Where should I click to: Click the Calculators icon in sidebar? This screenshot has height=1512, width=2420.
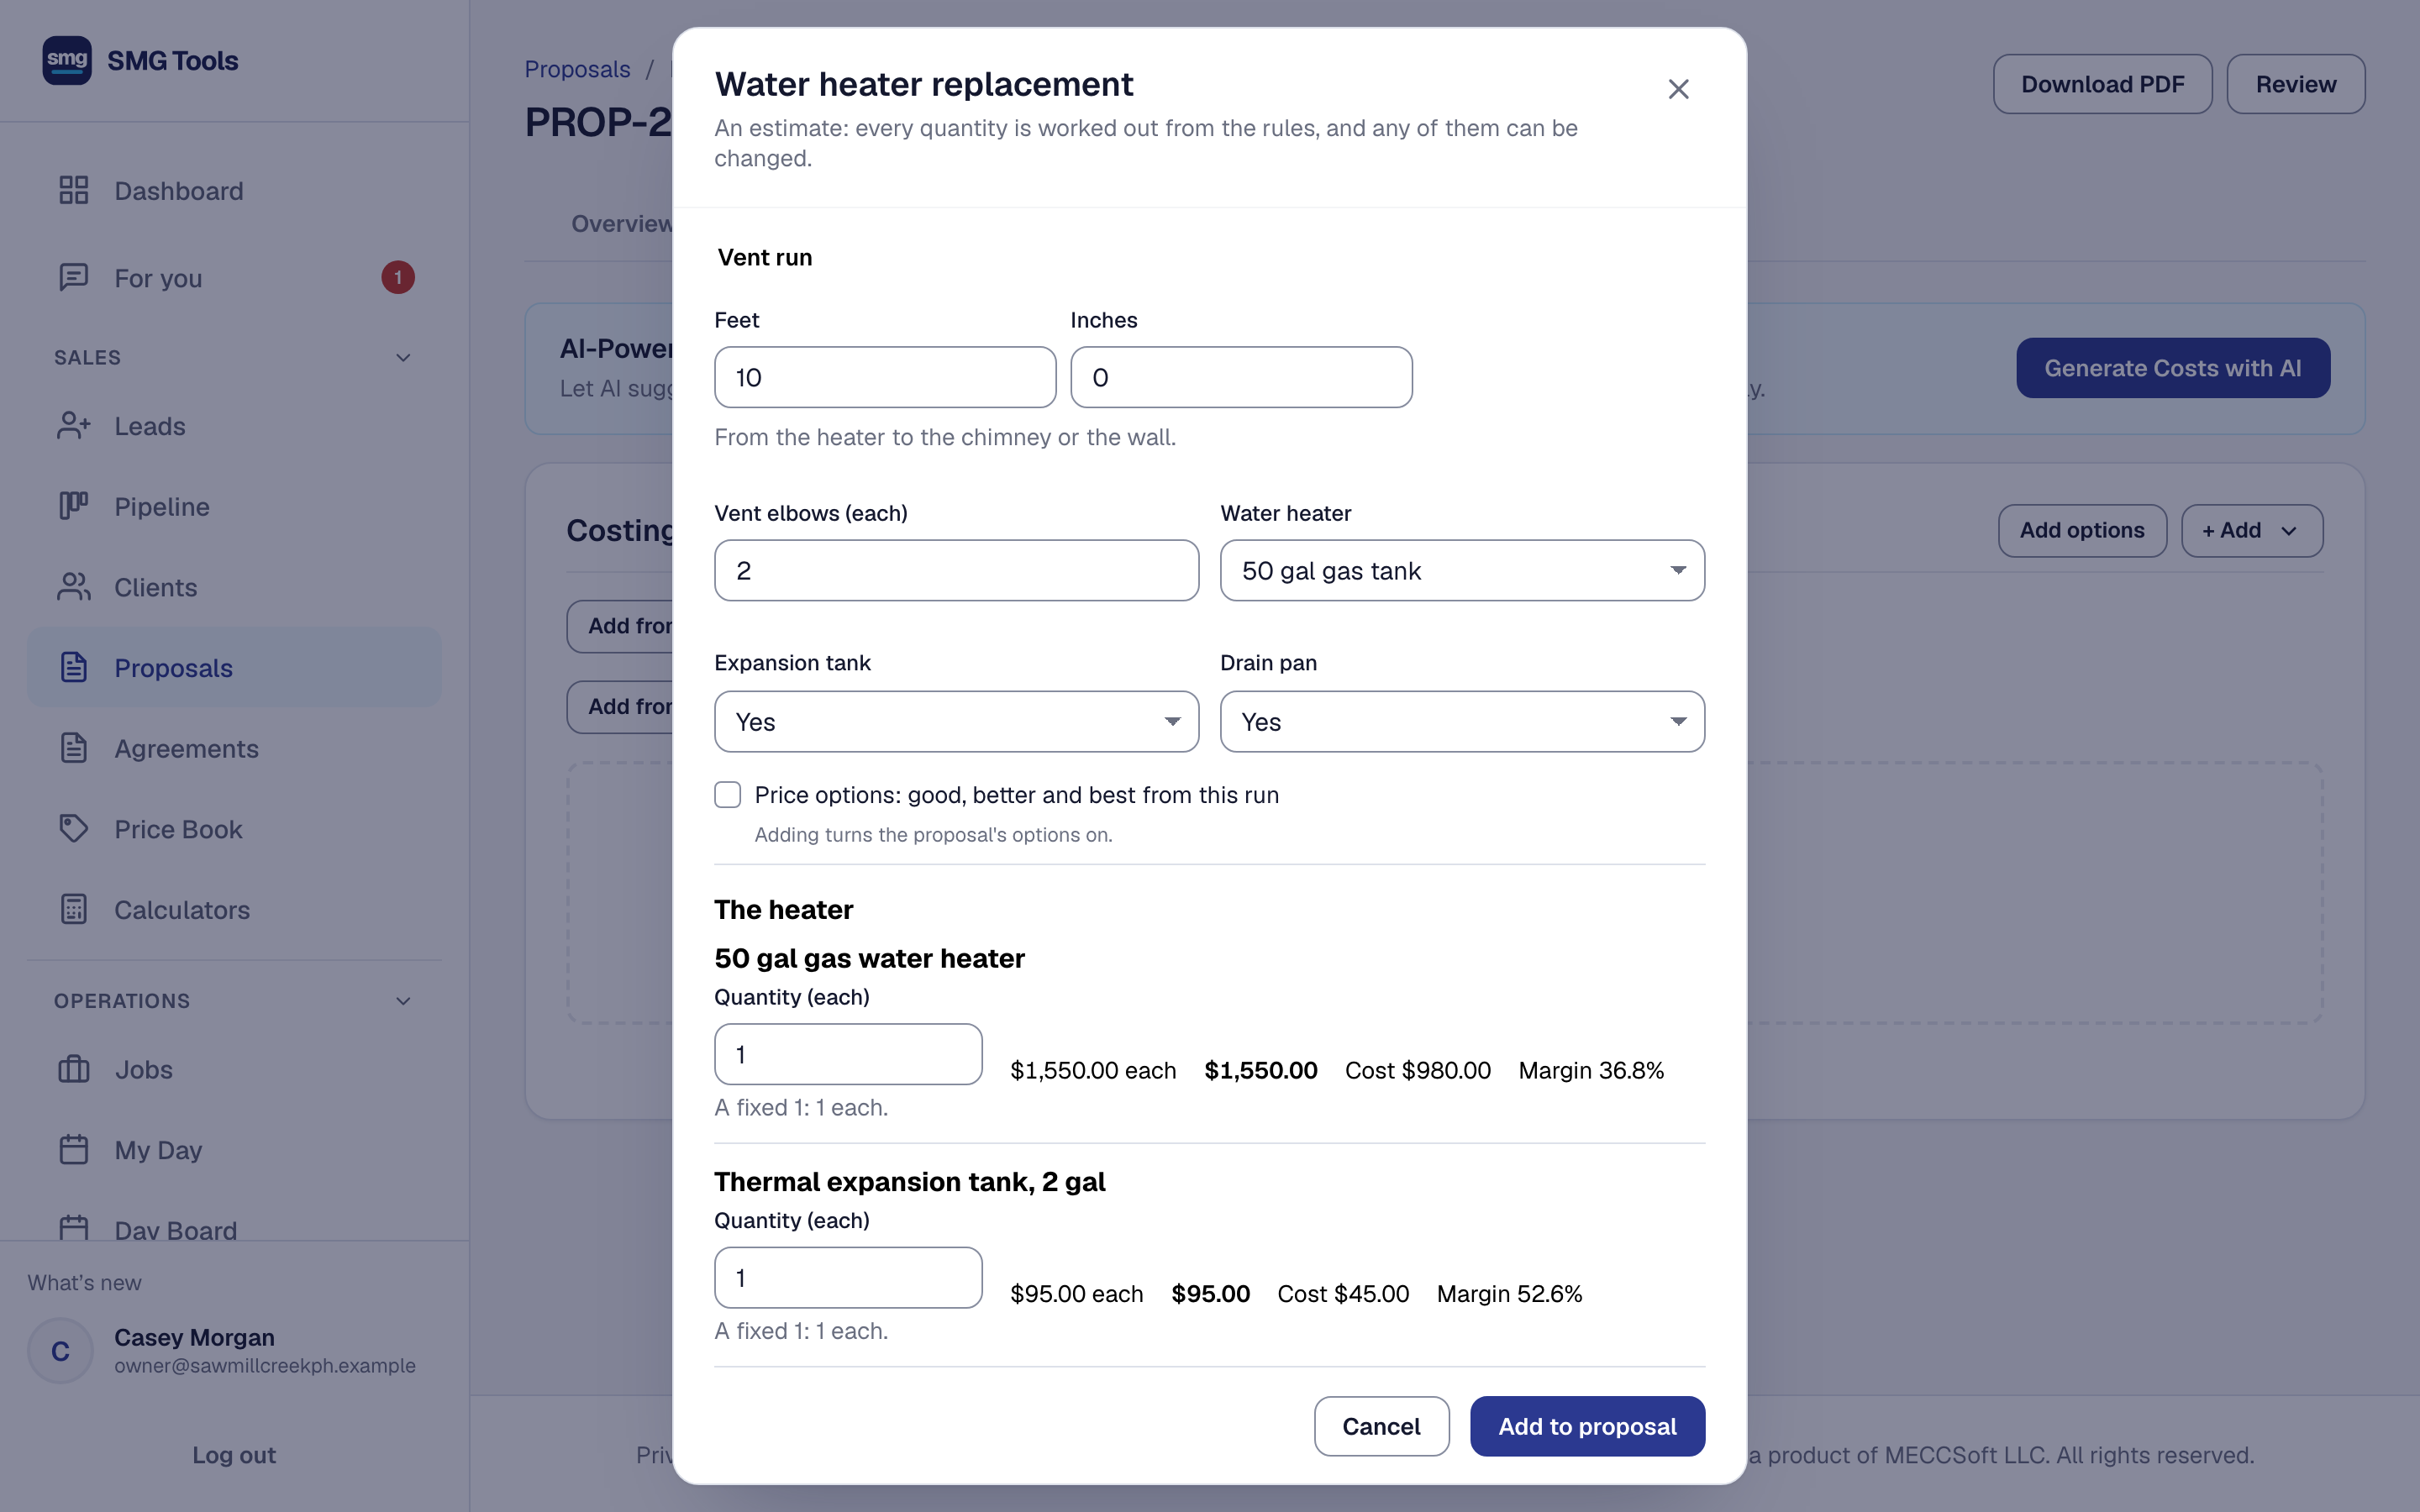[x=74, y=909]
